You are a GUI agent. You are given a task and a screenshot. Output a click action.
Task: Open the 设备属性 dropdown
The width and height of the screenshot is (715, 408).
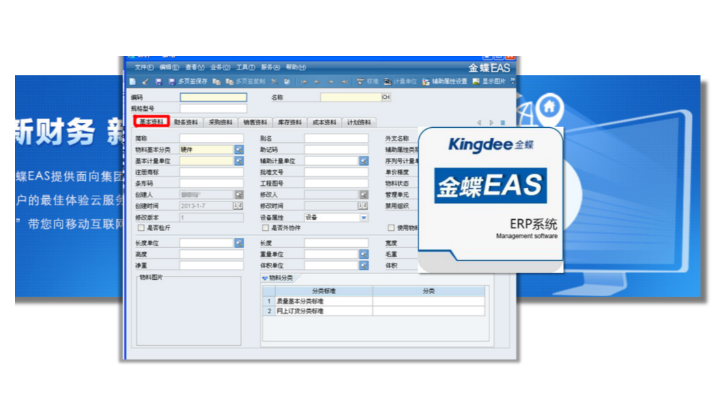364,217
